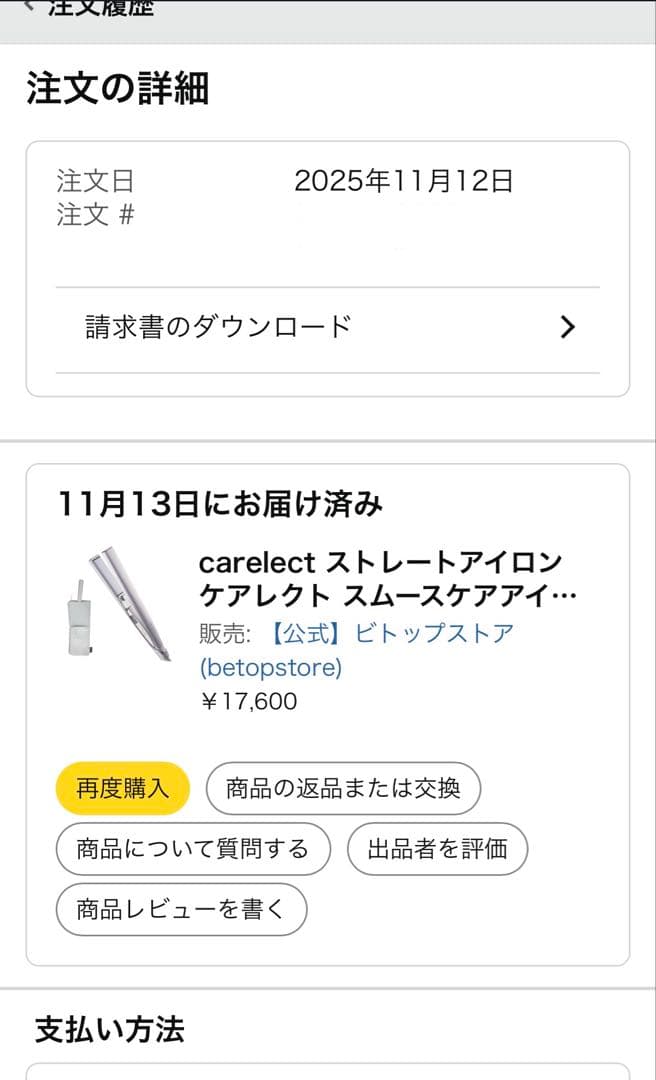Tap 商品レビューを書く to write a review

(182, 910)
